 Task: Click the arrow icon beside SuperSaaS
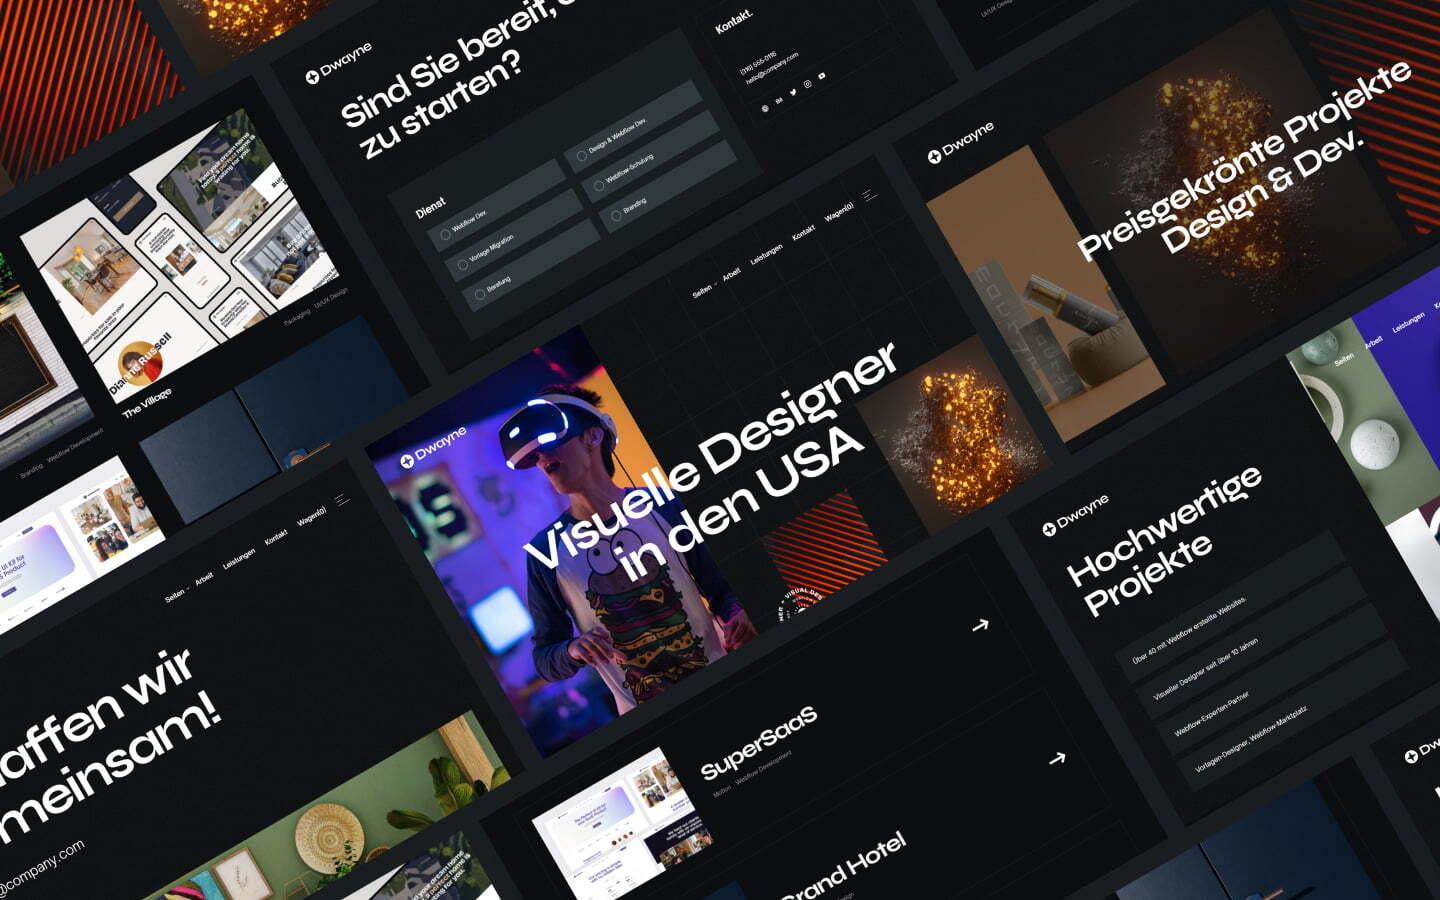(1057, 759)
